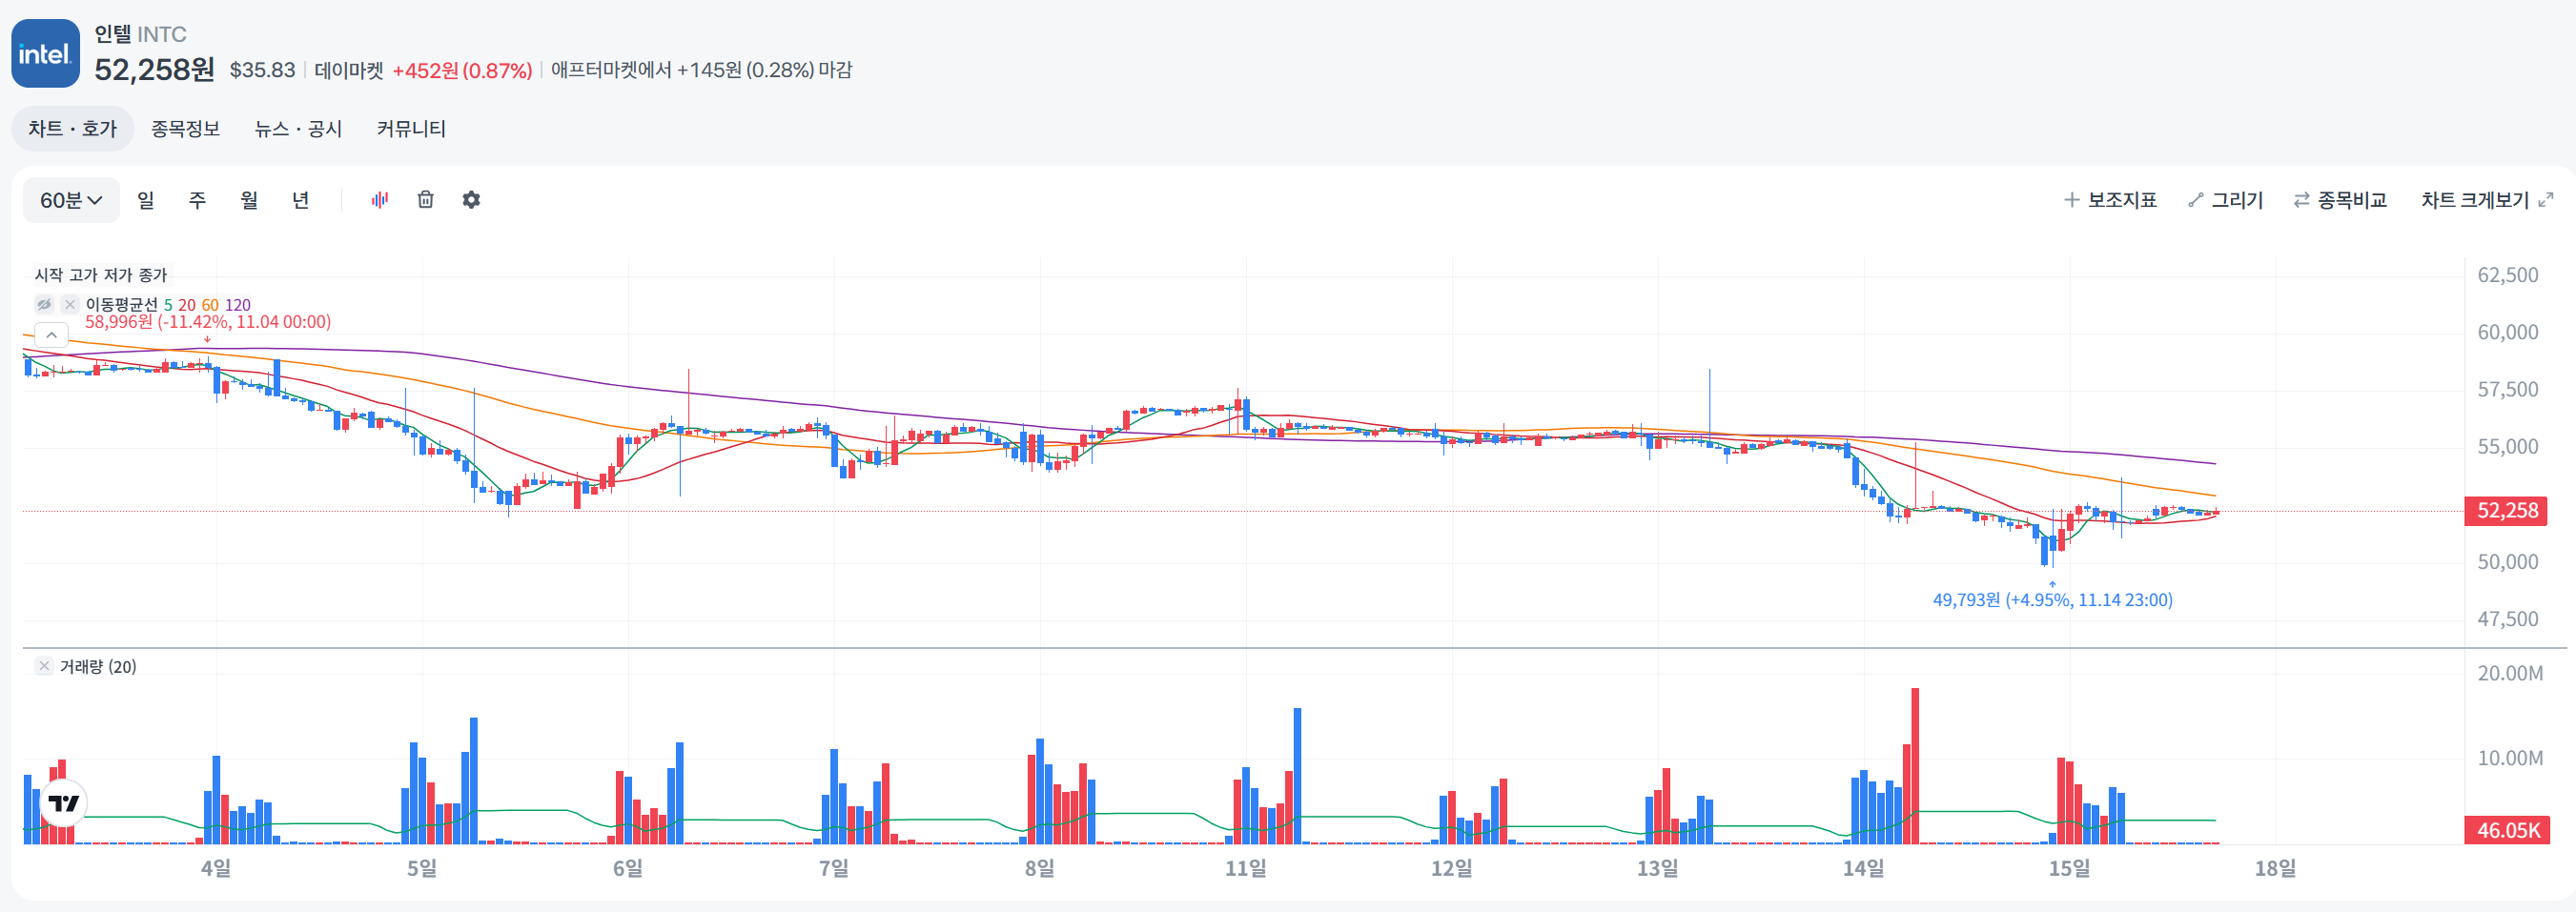Click the 18일 date label on axis

pyautogui.click(x=2276, y=868)
